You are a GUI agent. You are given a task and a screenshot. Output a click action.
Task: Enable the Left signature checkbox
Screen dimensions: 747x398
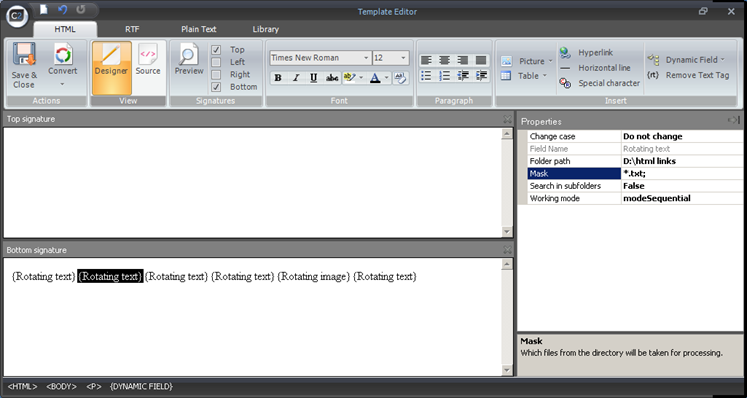[x=216, y=62]
